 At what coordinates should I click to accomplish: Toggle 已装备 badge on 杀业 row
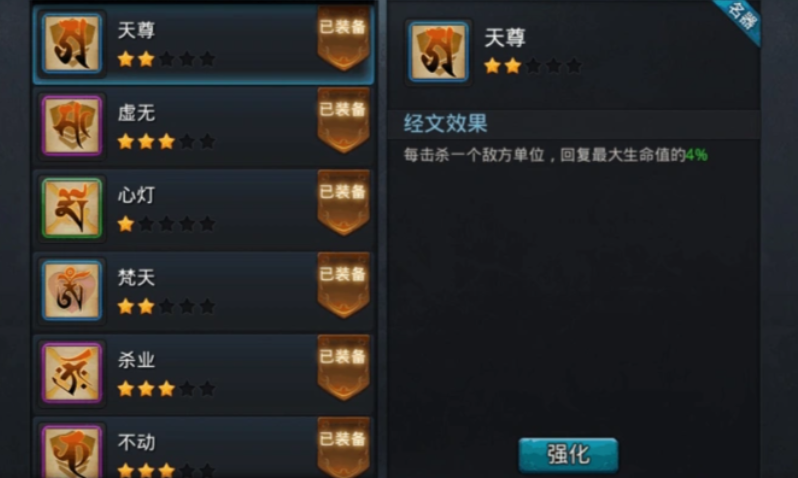pyautogui.click(x=344, y=368)
